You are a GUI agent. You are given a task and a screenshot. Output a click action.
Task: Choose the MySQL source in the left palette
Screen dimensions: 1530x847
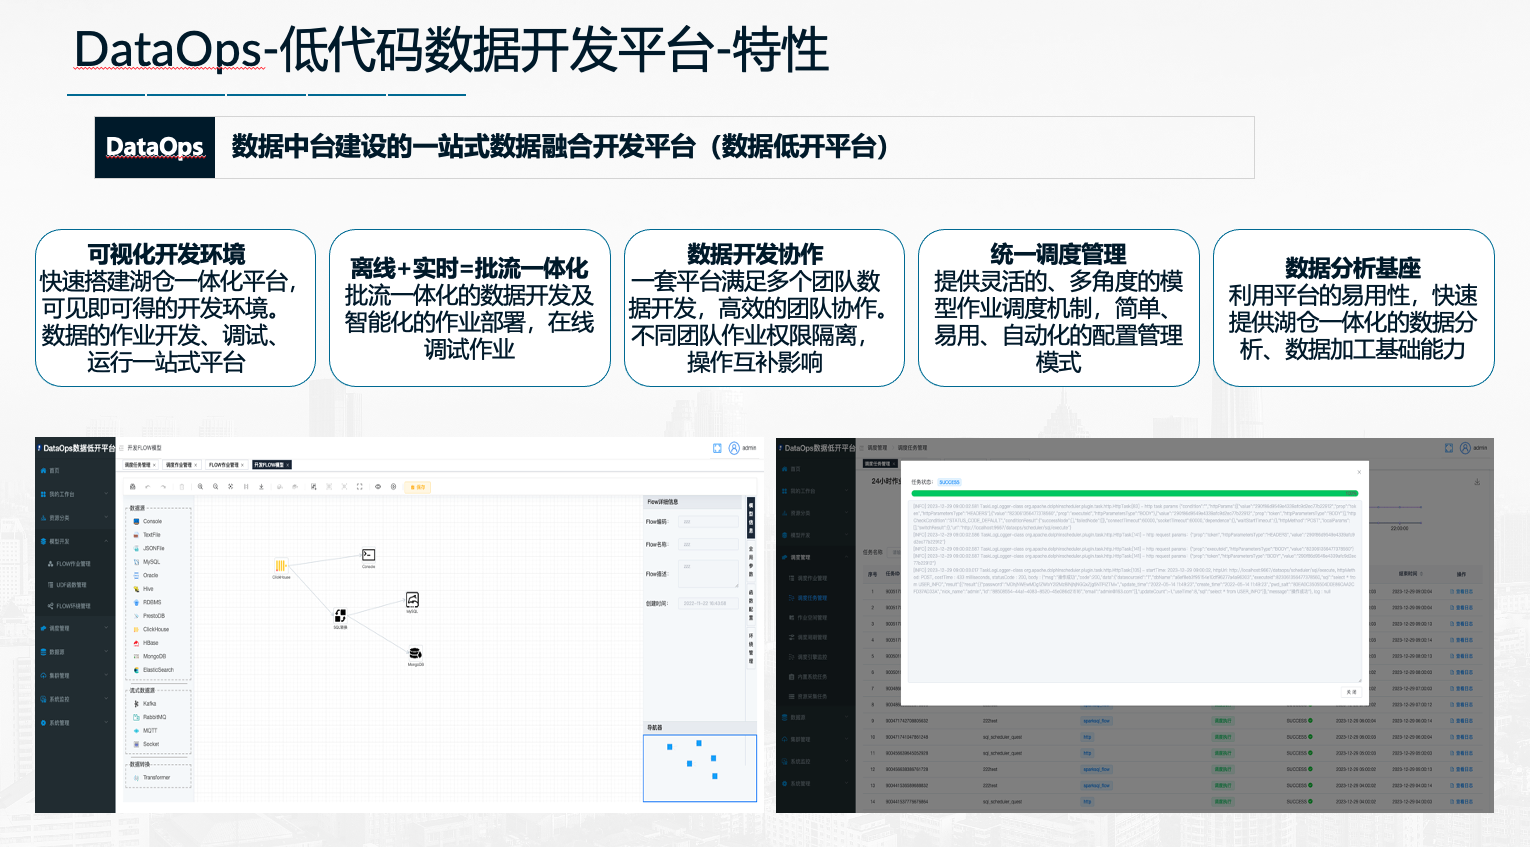(147, 562)
